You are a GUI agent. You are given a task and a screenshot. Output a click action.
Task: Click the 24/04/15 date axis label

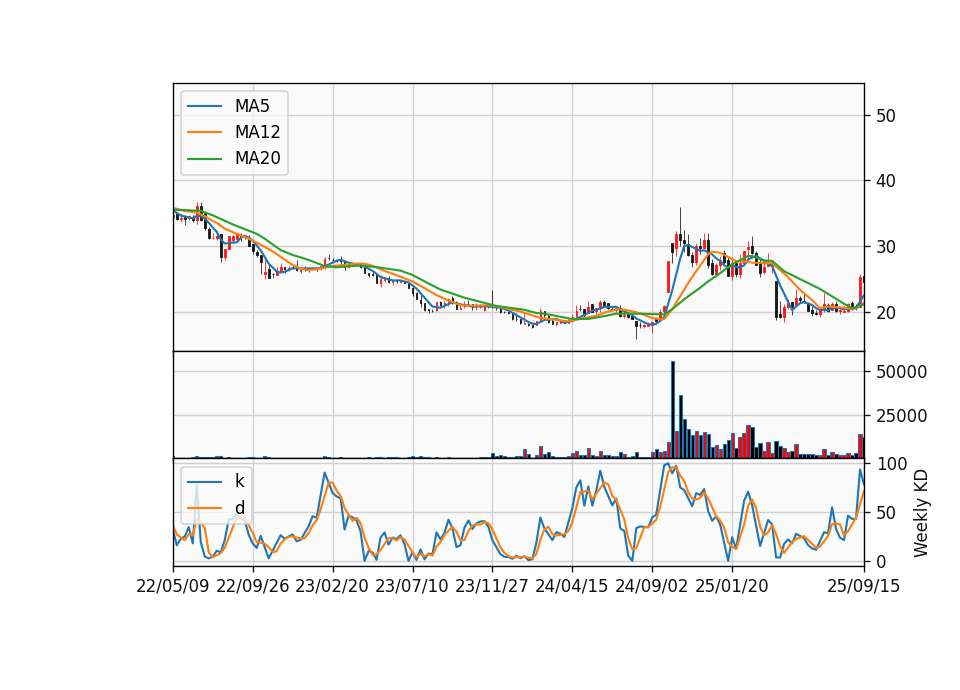(x=572, y=586)
